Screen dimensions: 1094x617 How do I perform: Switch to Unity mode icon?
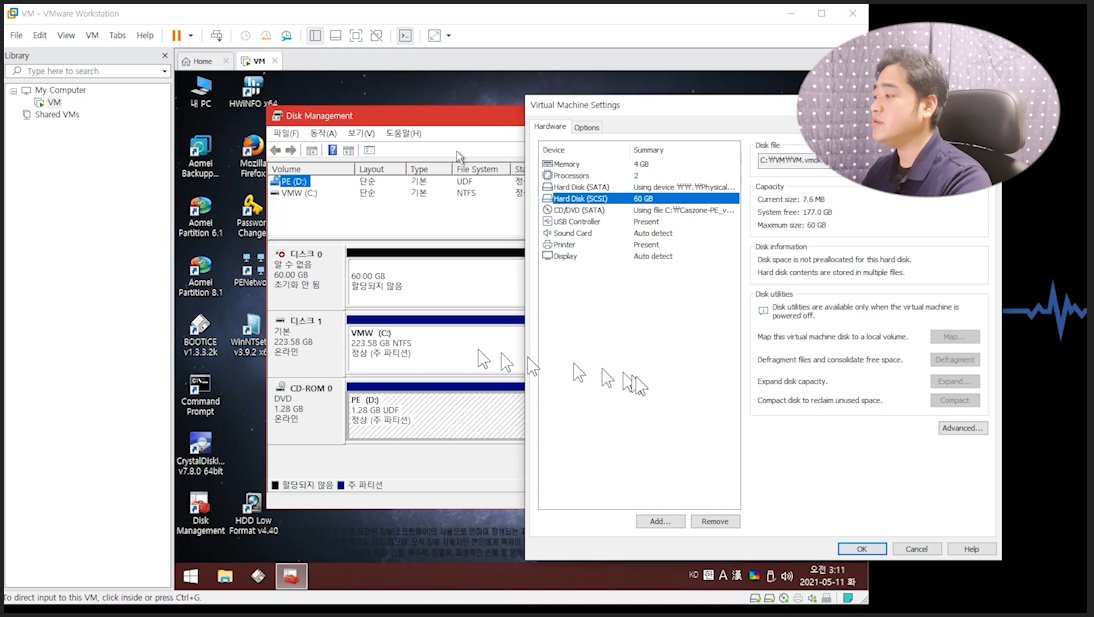376,36
